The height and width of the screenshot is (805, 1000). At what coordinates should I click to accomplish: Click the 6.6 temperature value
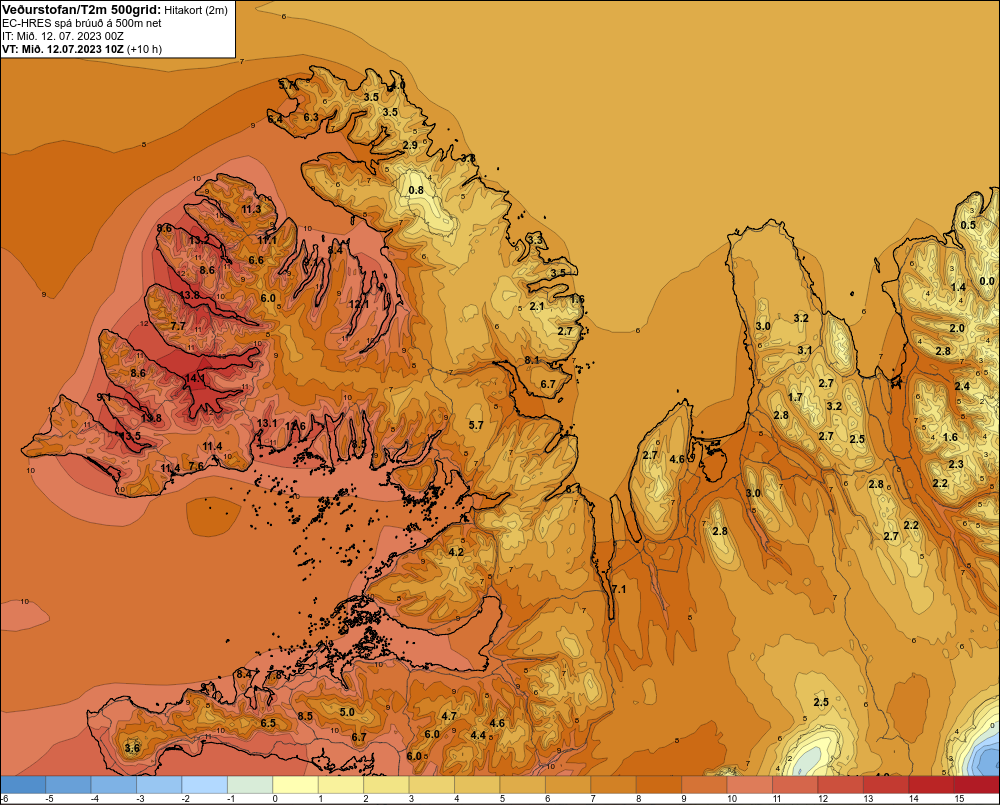(256, 260)
